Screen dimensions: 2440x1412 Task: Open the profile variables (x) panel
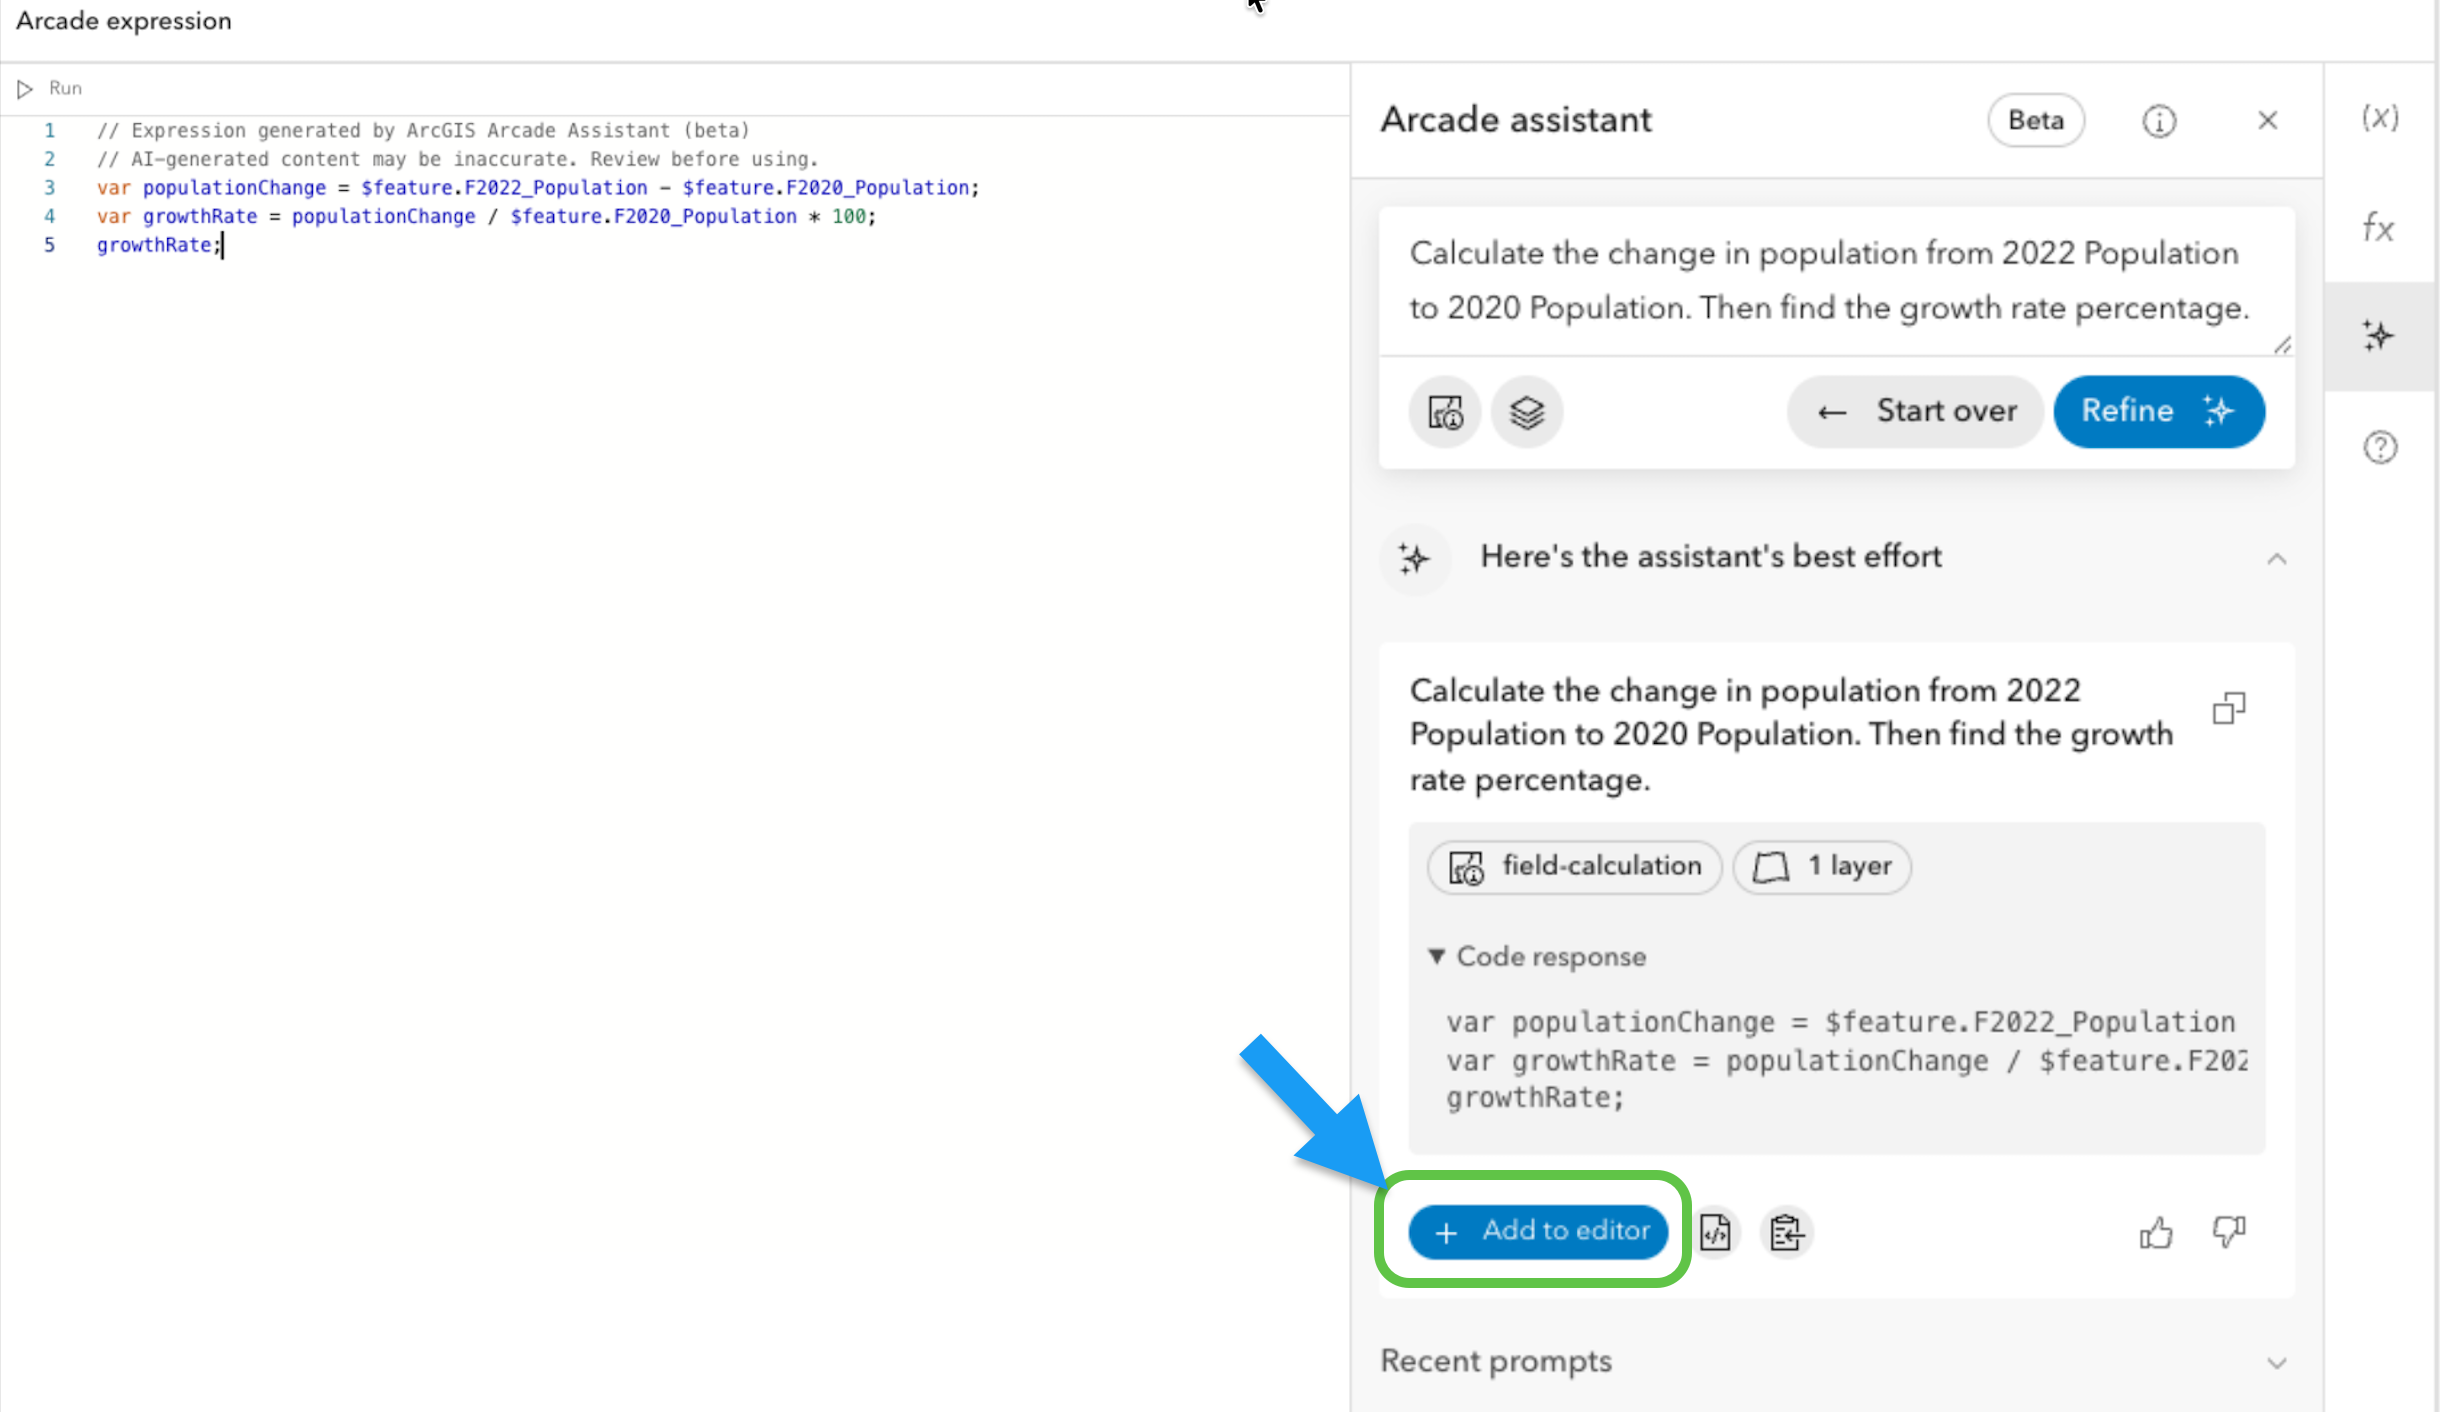click(x=2380, y=118)
